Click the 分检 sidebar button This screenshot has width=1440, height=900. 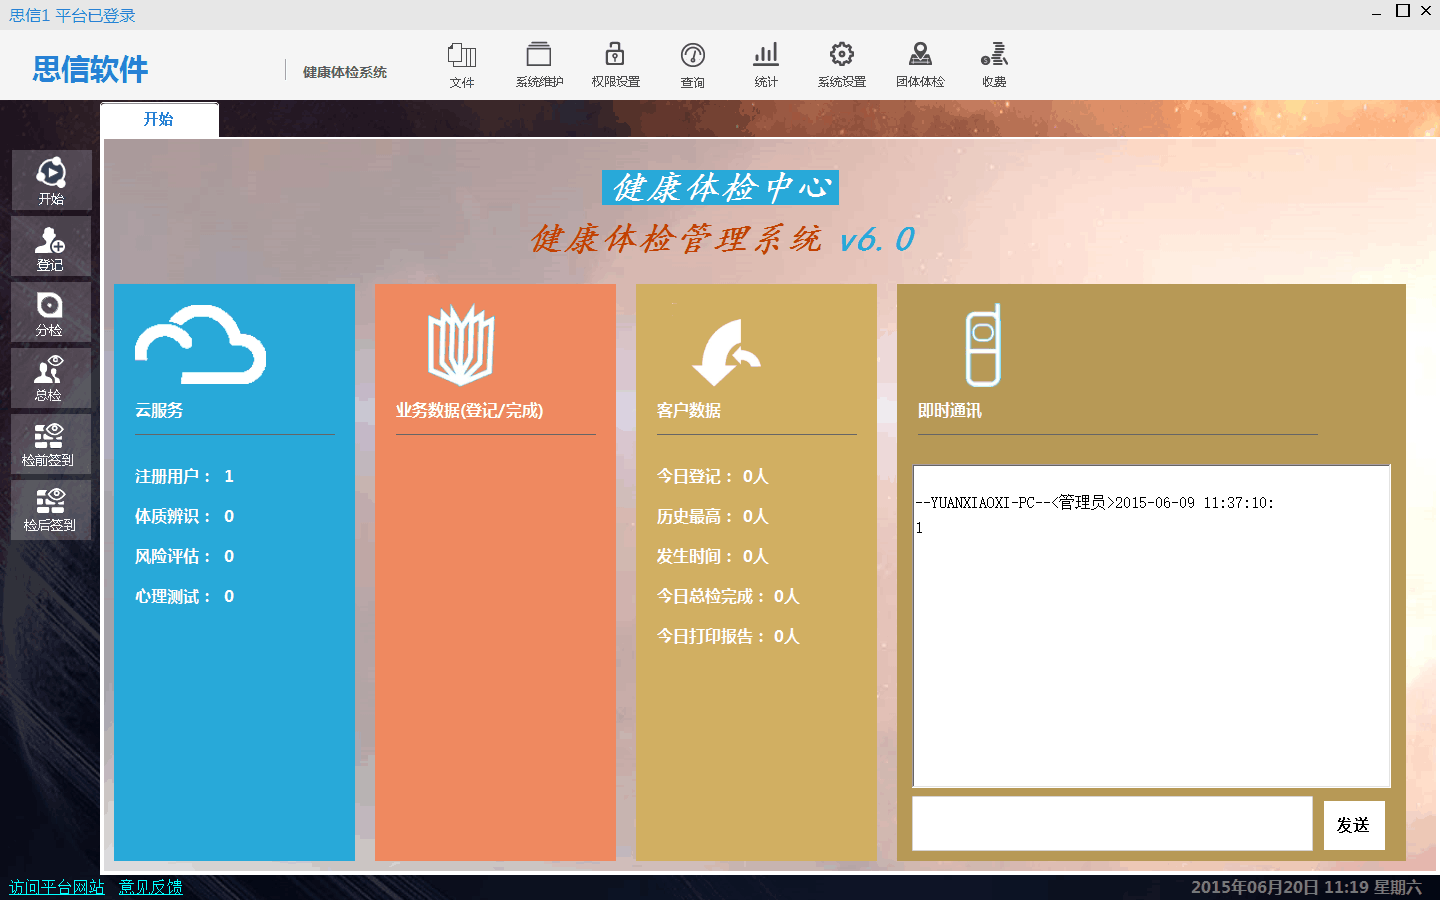tap(51, 312)
